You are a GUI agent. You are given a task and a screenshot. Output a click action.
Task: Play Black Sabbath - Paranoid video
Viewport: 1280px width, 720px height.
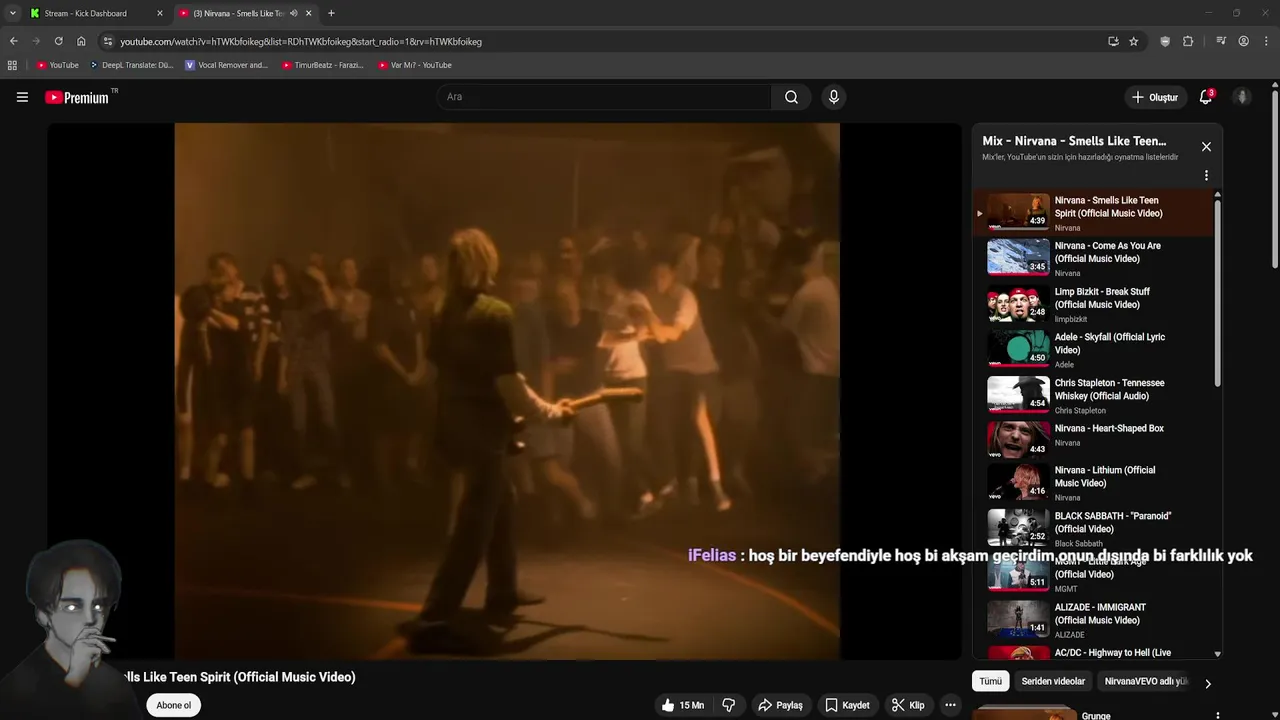click(1093, 527)
